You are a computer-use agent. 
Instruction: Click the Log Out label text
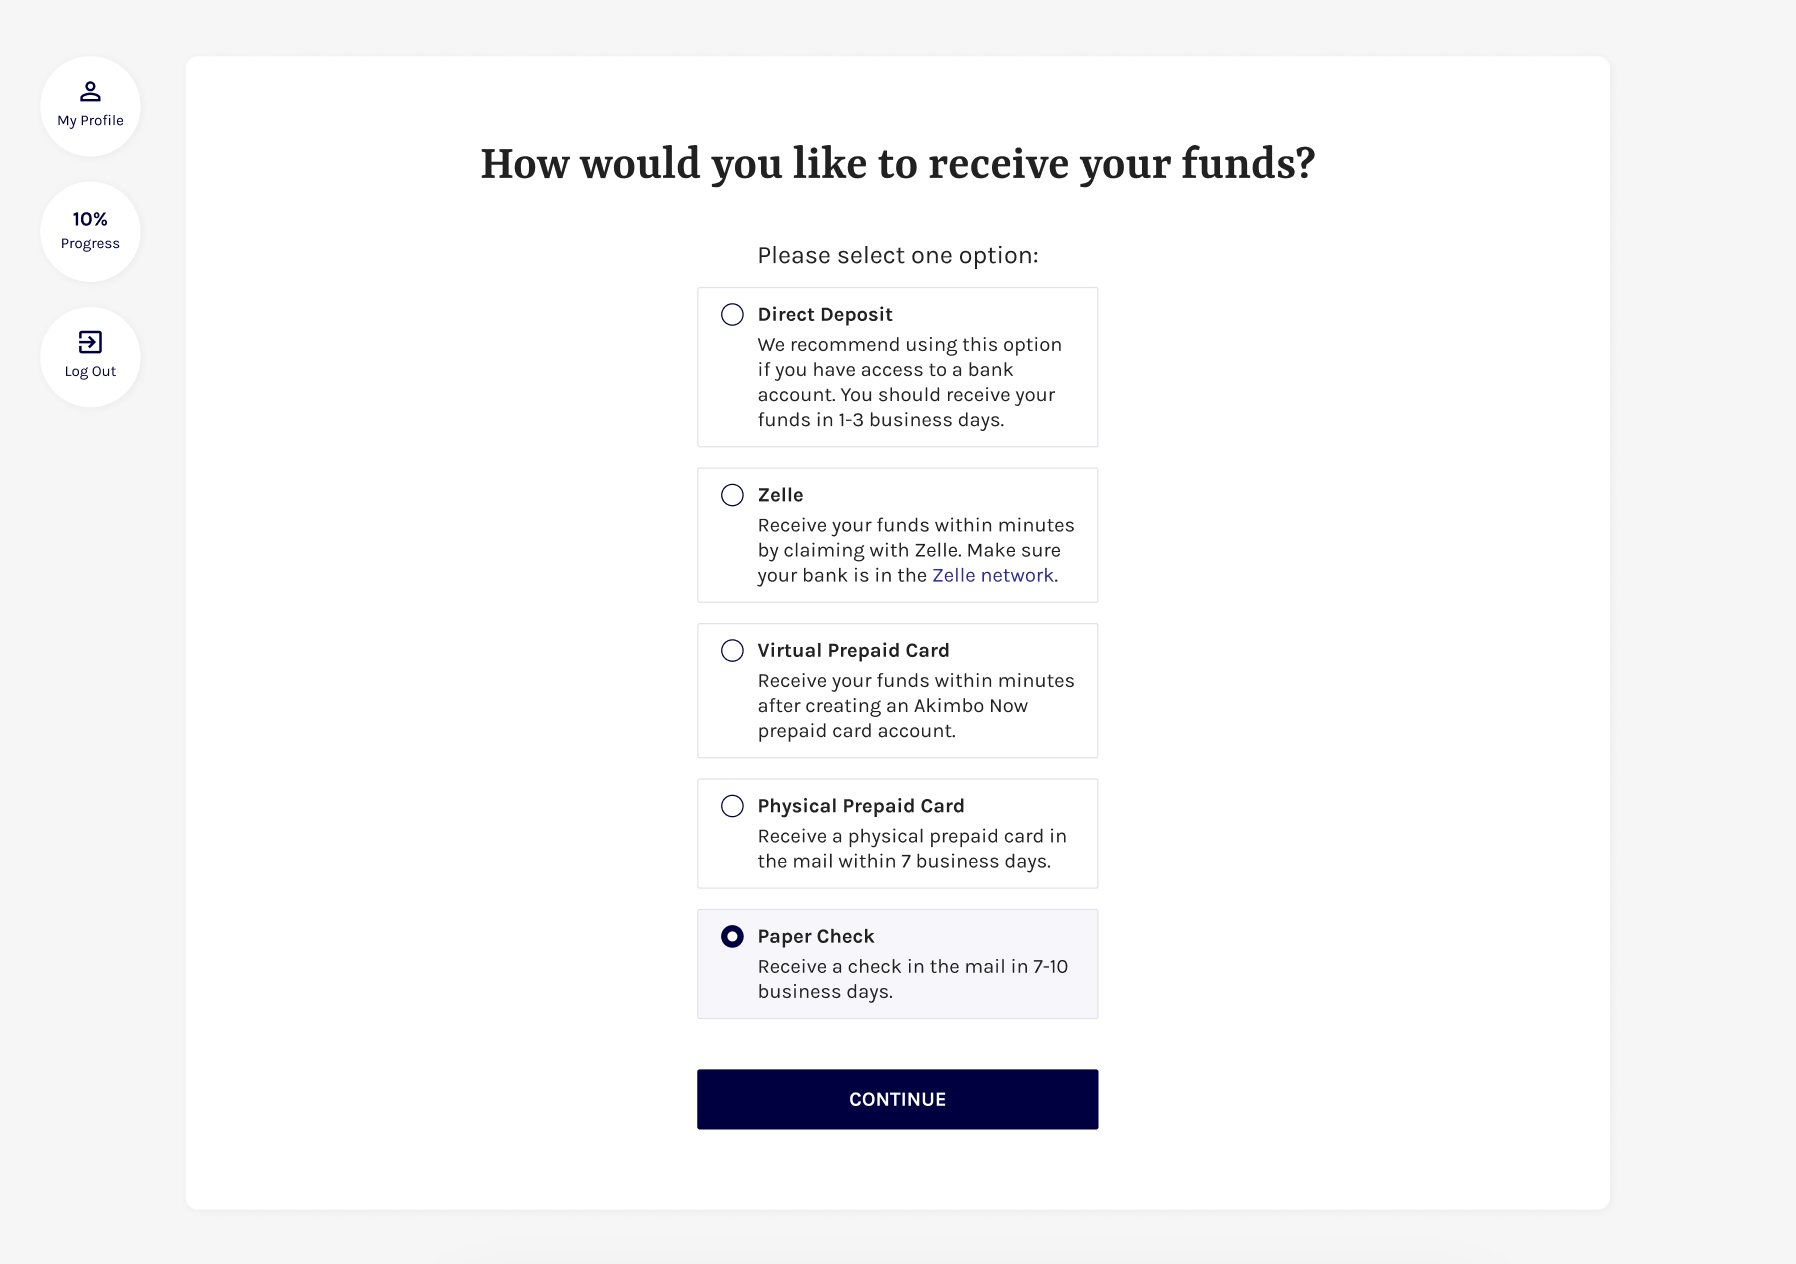pos(90,371)
